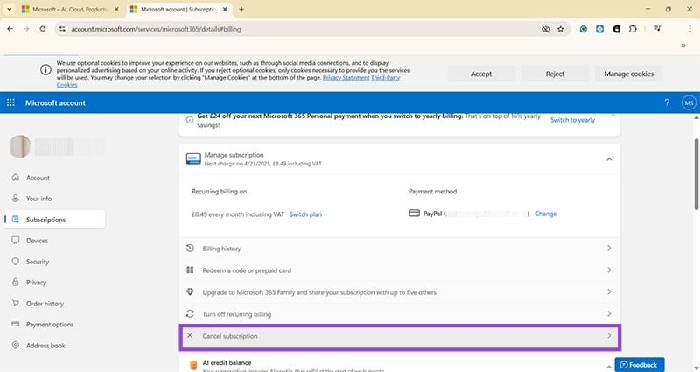
Task: Click the site info icon in address bar
Action: point(62,29)
